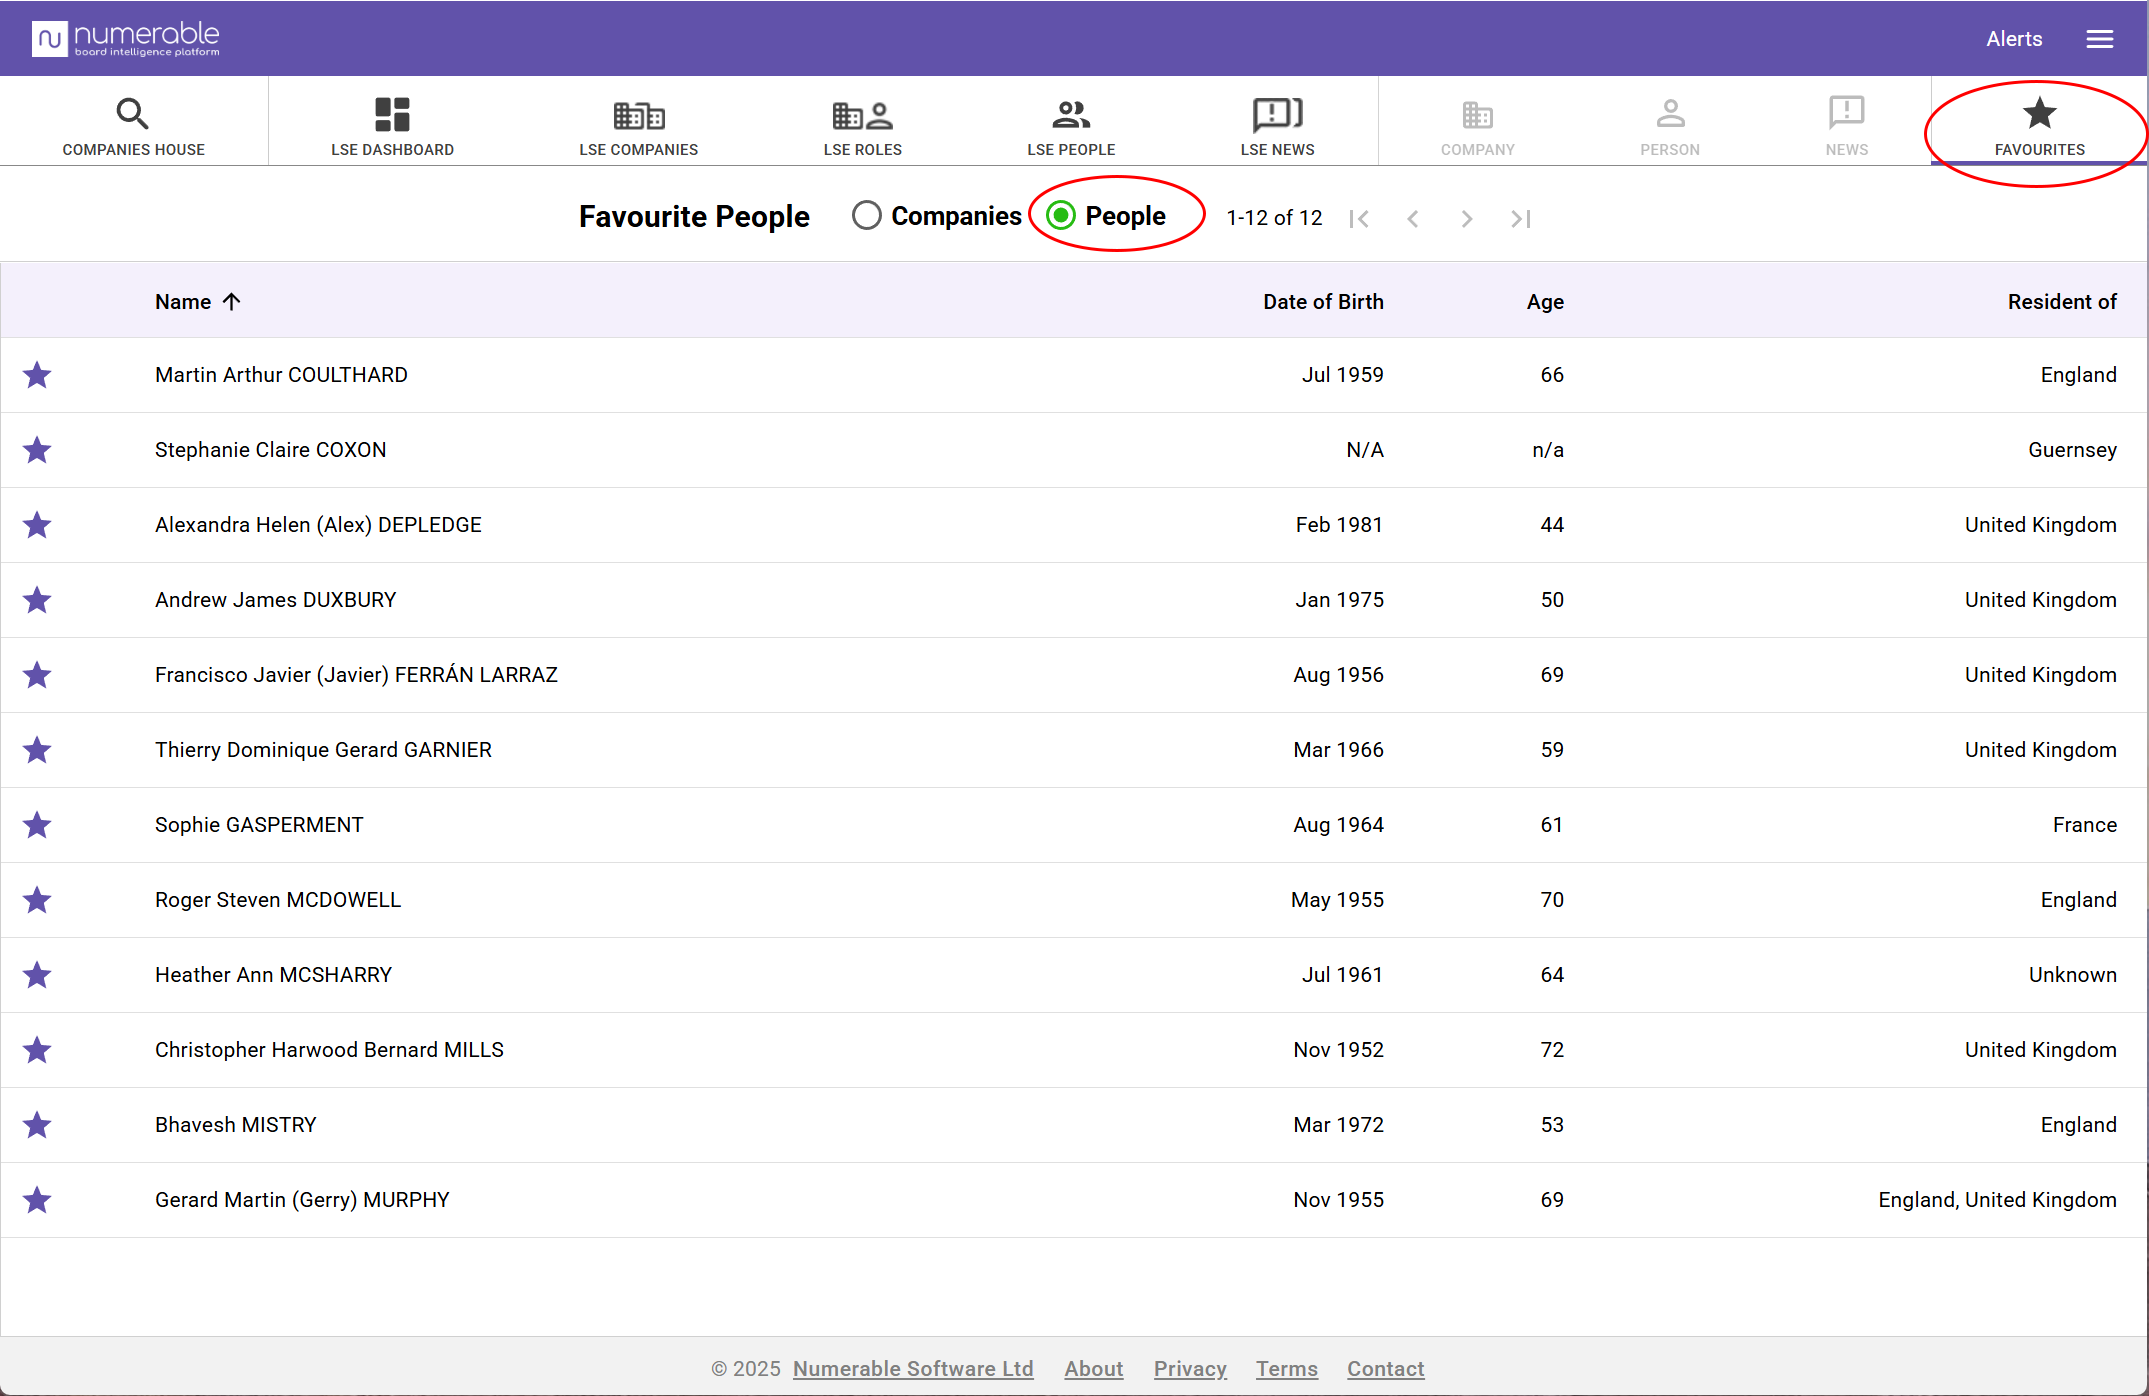Go to LSE Roles icon
The width and height of the screenshot is (2149, 1396).
click(862, 115)
